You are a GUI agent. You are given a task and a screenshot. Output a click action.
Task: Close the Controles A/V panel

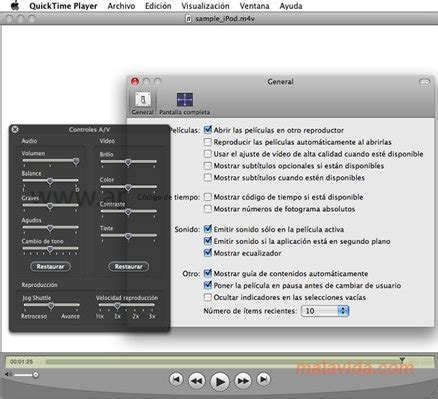(15, 129)
